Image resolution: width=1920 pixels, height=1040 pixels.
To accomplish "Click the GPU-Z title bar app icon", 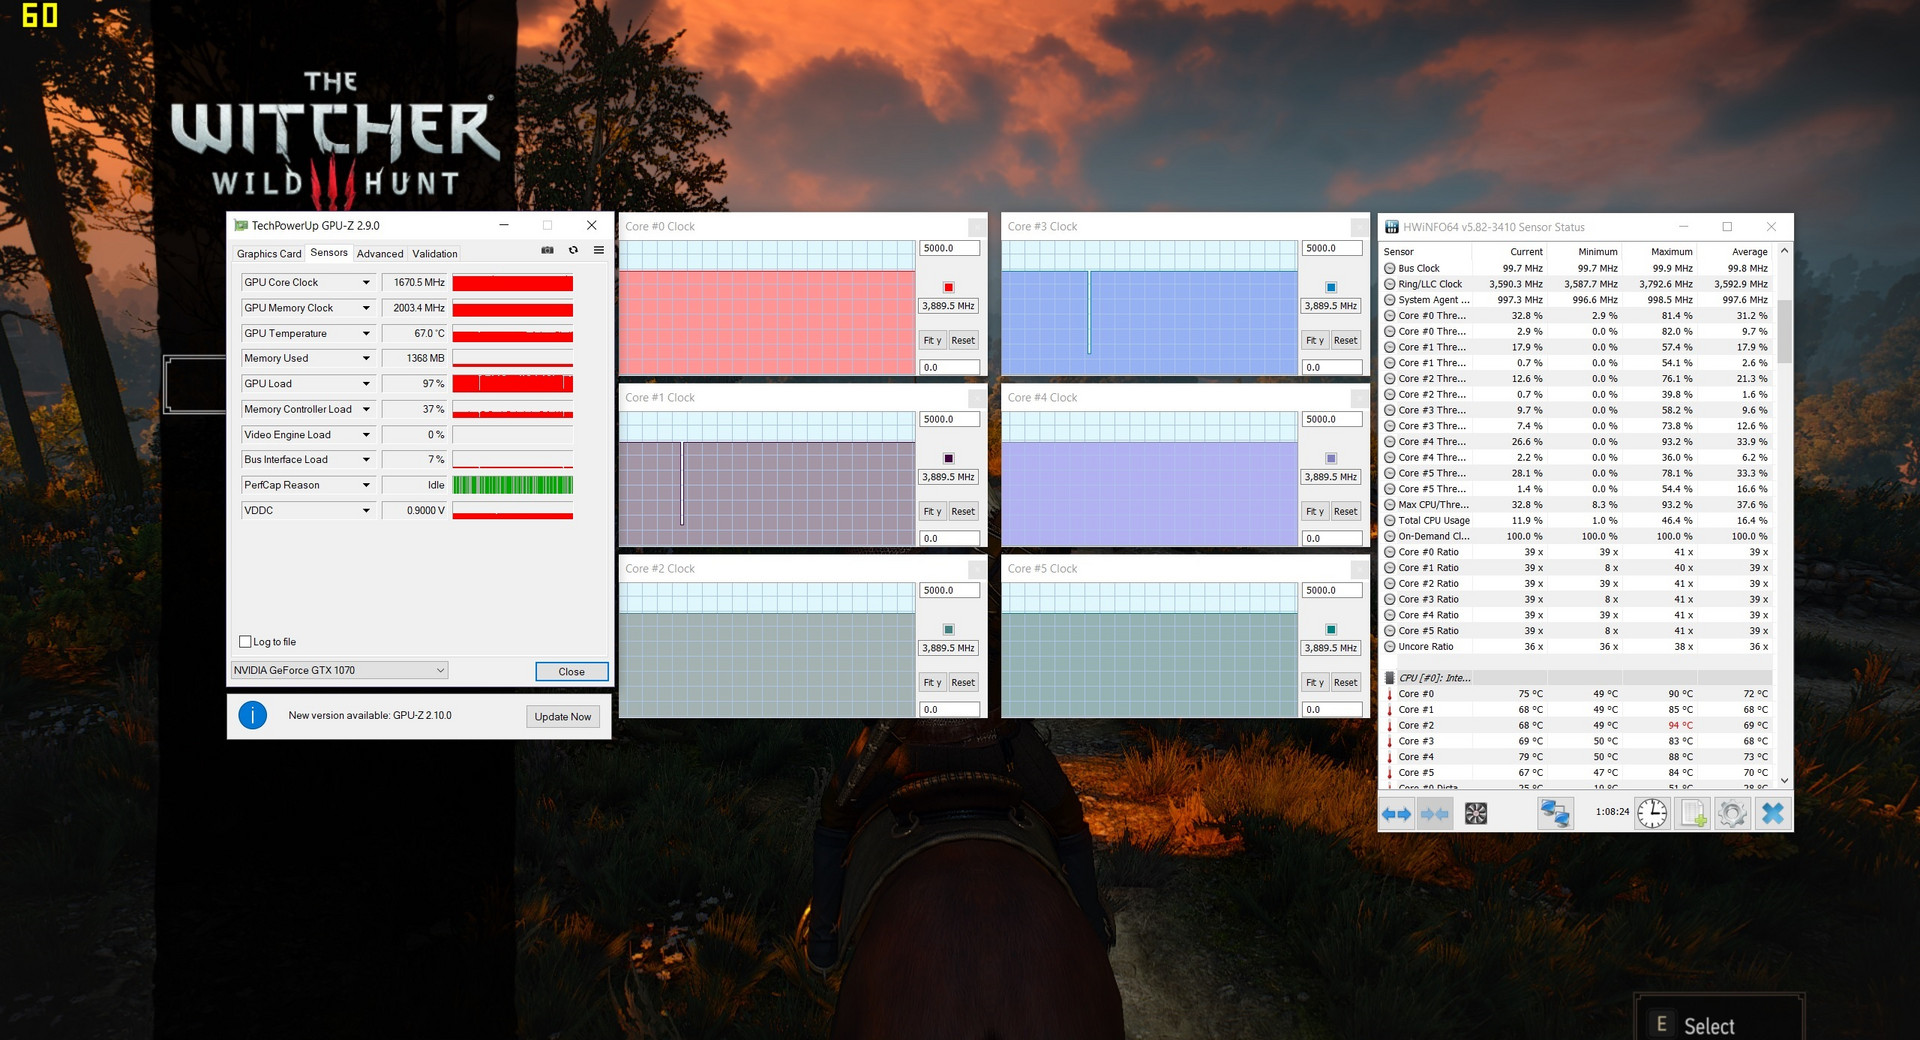I will click(241, 226).
